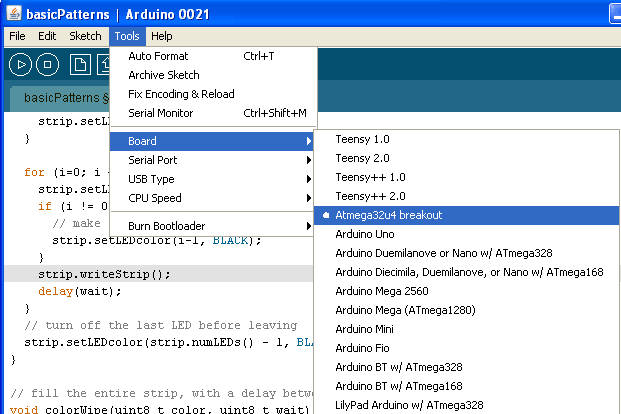This screenshot has height=414, width=621.
Task: Choose Arduino Uno as the board
Action: tap(364, 234)
